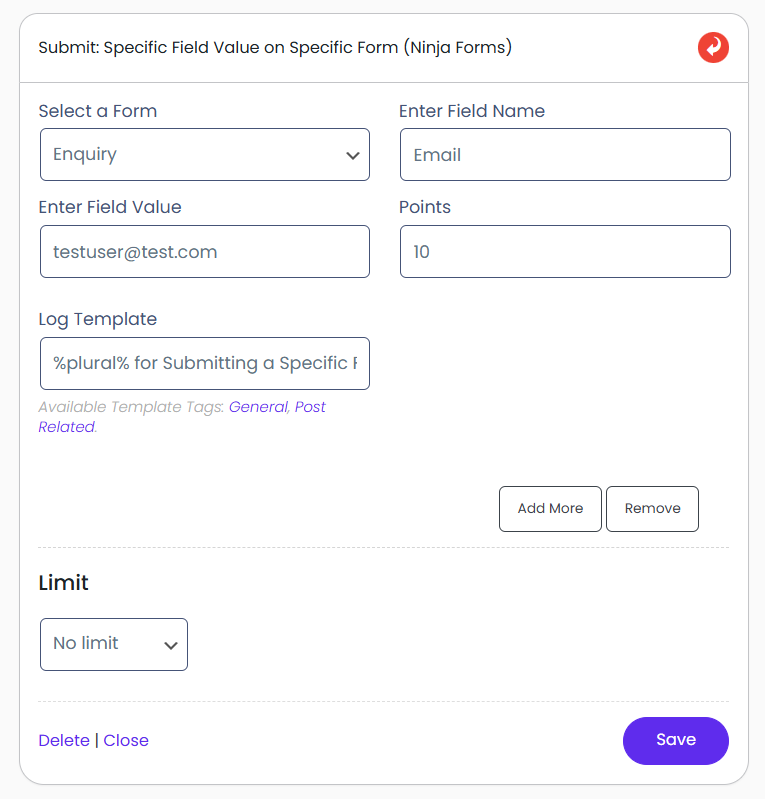Click the Points input field showing 10
This screenshot has width=765, height=799.
click(565, 252)
